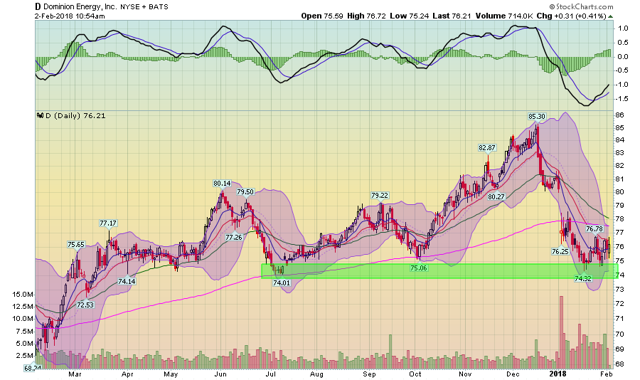Click the "Aug" month axis label

(x=317, y=374)
